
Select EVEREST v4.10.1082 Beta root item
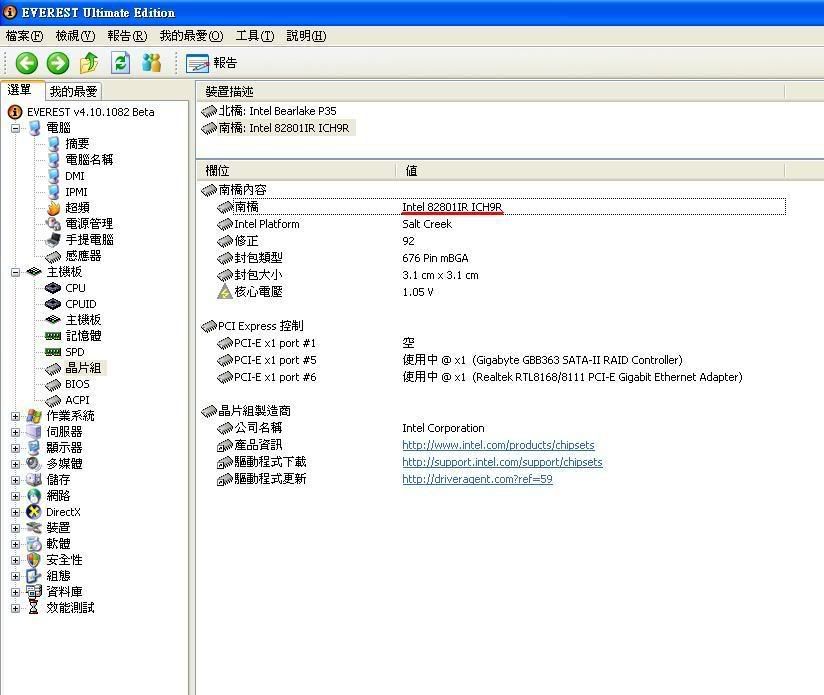pos(90,112)
